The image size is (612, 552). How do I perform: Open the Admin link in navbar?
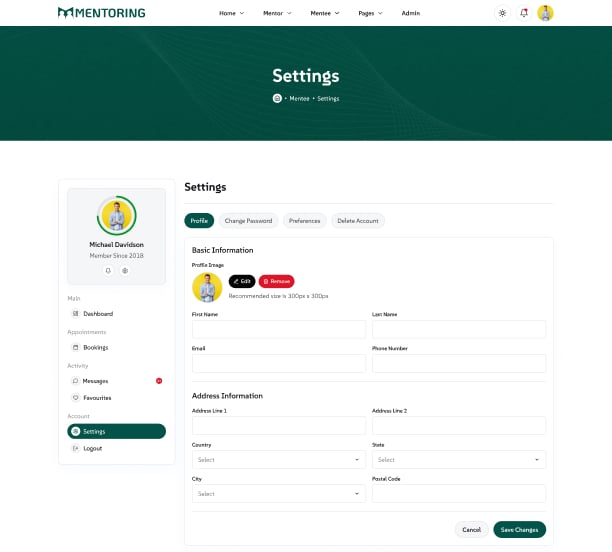coord(411,13)
